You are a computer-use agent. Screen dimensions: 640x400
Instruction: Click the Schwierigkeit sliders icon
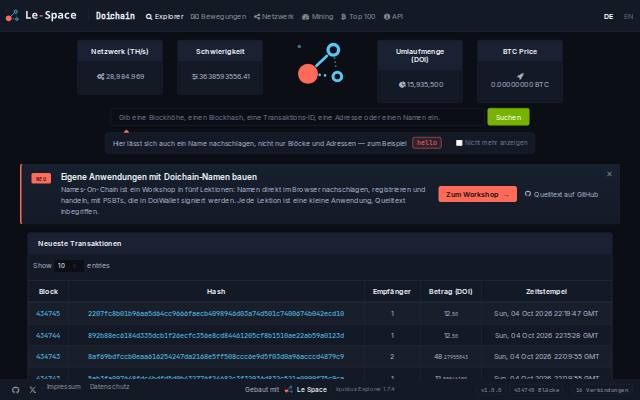195,76
